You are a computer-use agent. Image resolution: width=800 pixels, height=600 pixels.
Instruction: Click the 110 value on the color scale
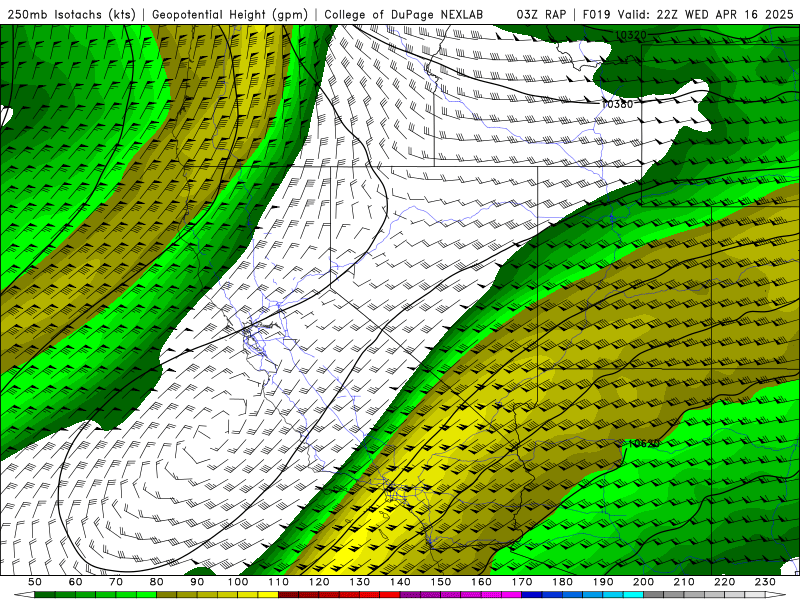coord(279,582)
